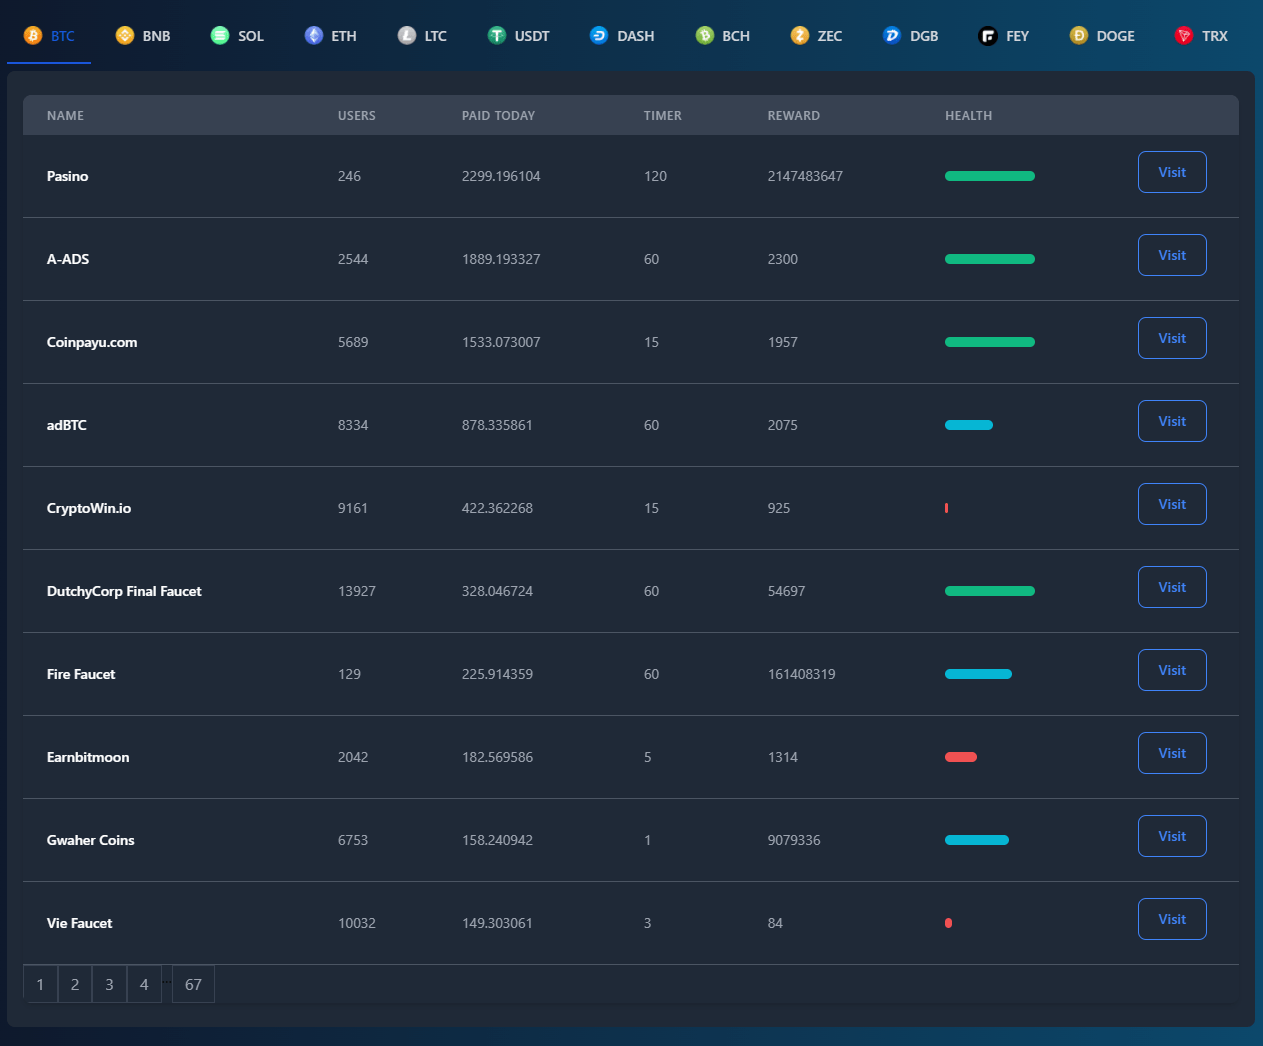Open Visit button for Coinpayu.com
This screenshot has width=1263, height=1046.
tap(1172, 338)
